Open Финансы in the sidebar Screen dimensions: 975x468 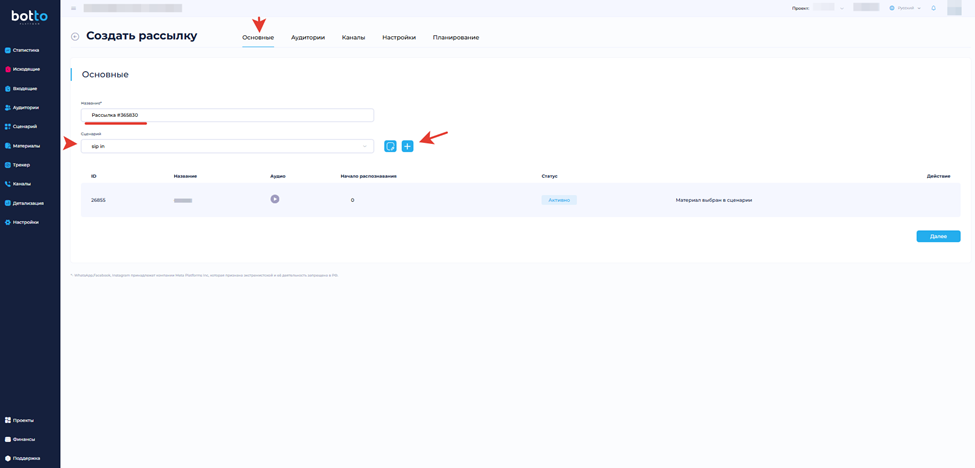(x=24, y=439)
